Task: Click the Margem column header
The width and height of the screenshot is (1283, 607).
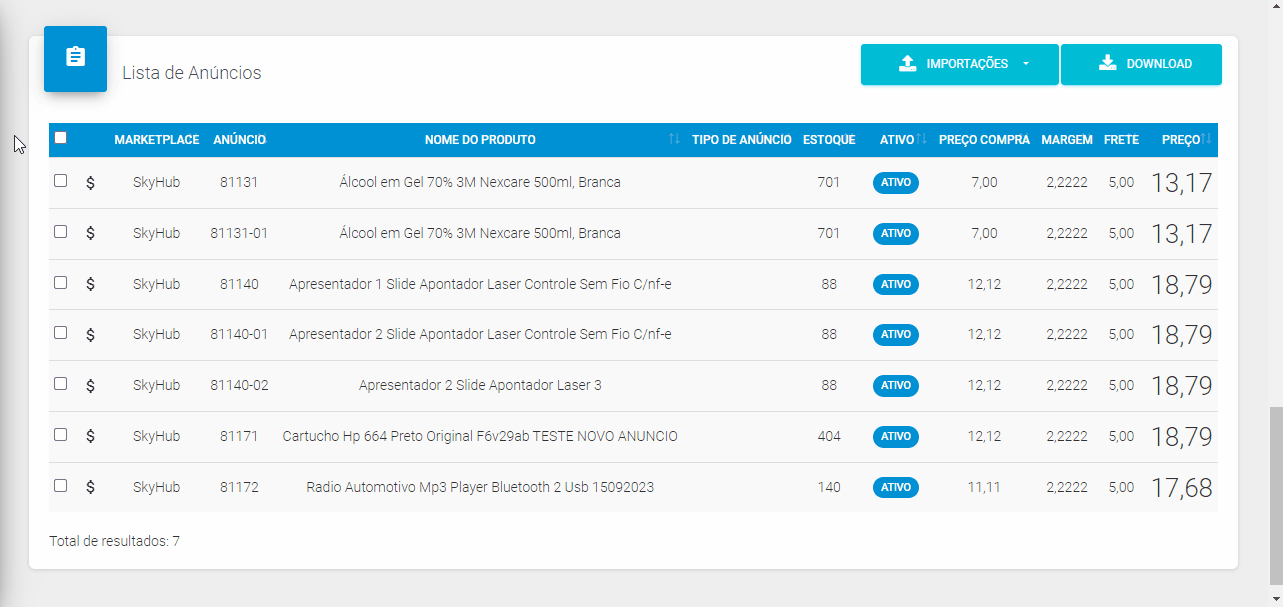Action: (1067, 140)
